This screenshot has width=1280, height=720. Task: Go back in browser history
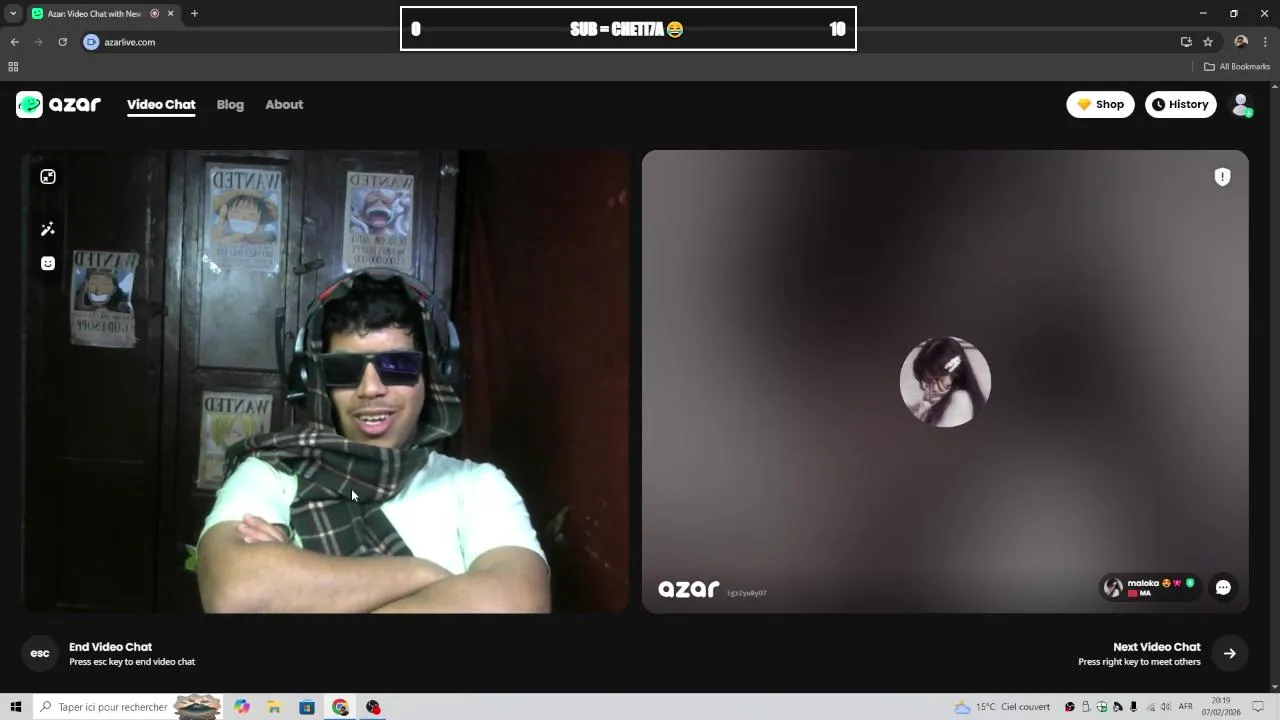(x=14, y=42)
